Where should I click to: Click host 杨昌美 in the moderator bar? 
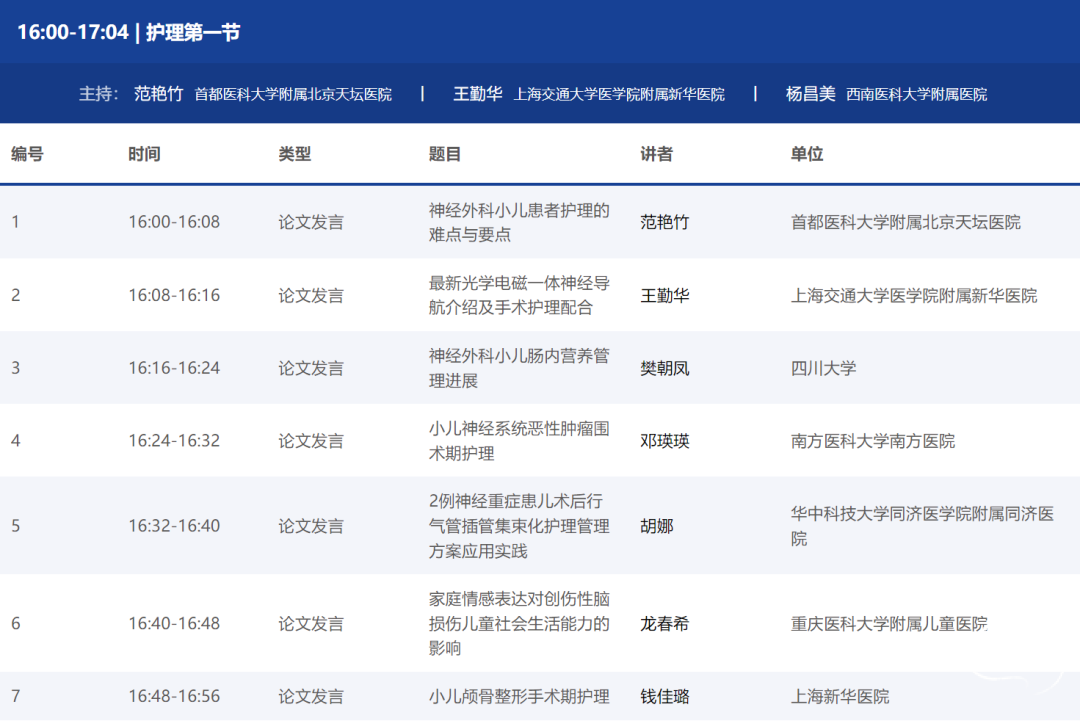pyautogui.click(x=810, y=94)
